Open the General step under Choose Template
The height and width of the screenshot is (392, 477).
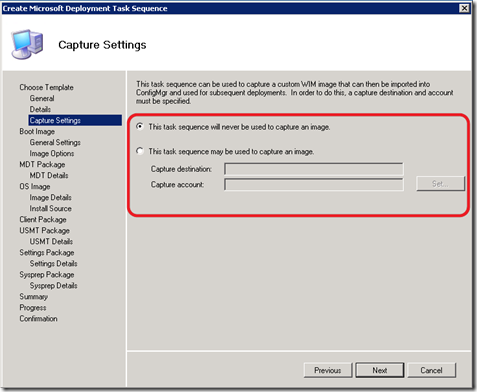(42, 98)
